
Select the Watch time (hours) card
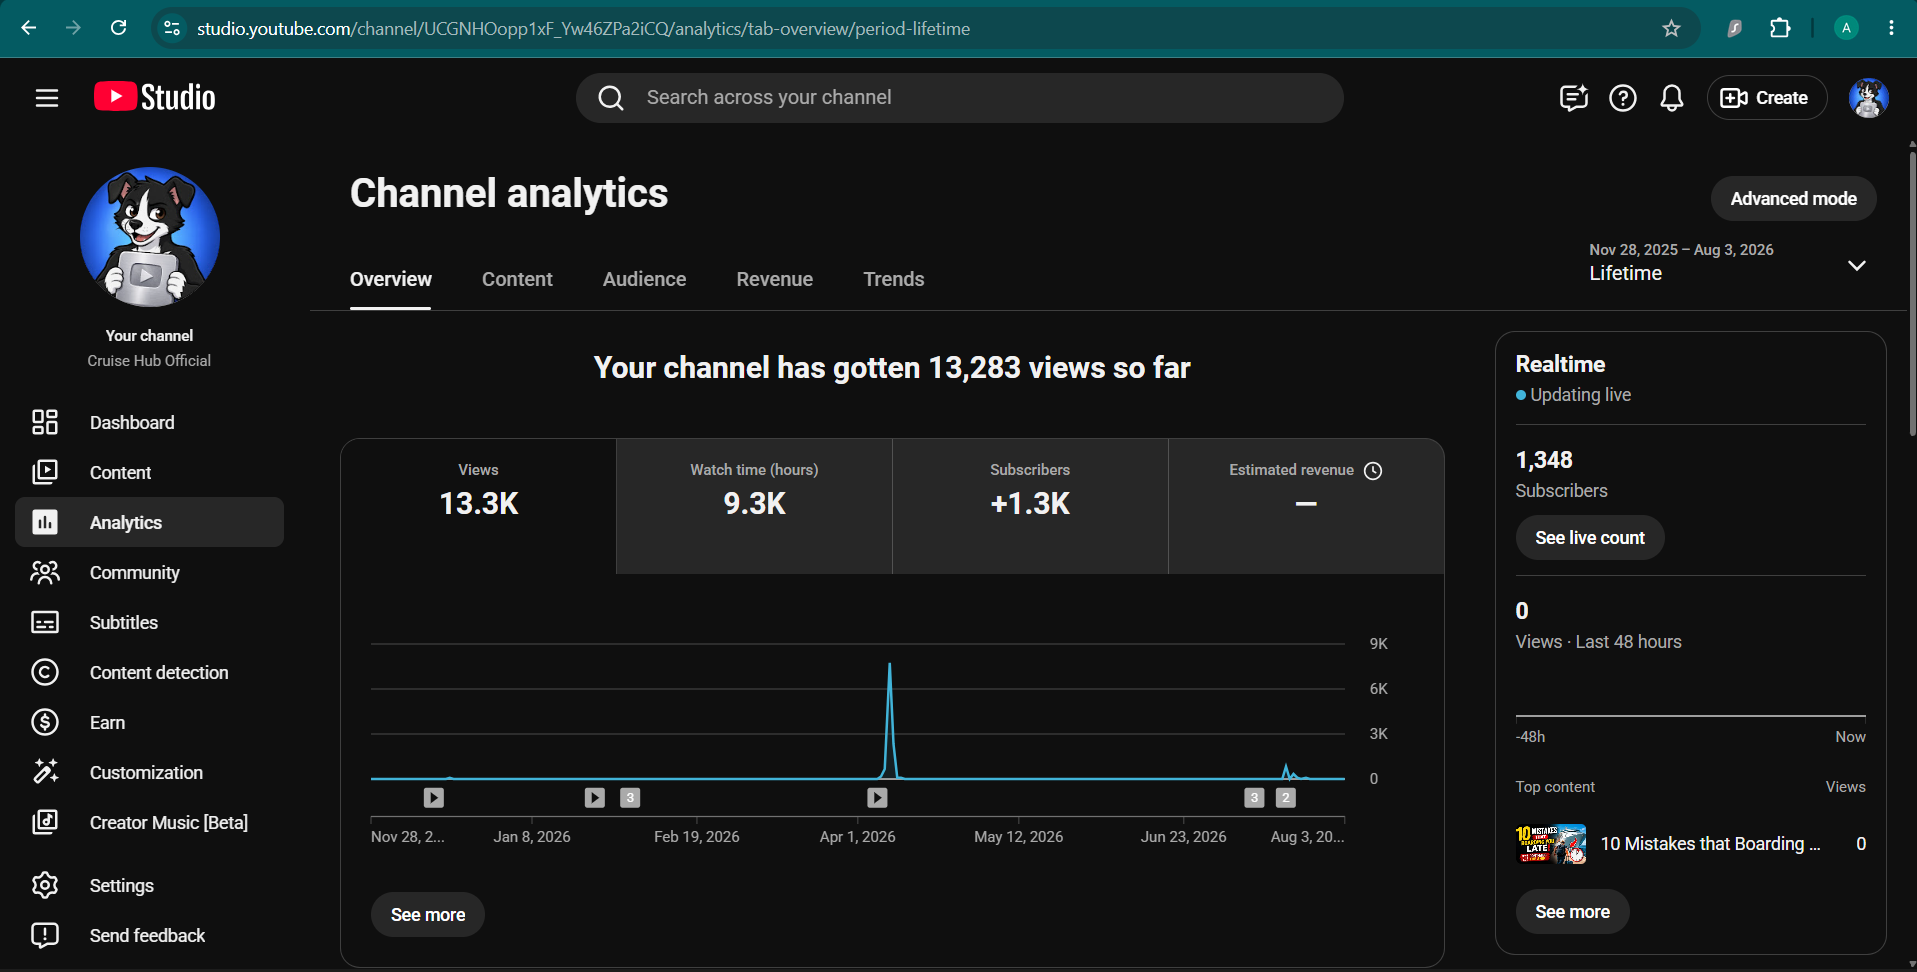pos(754,506)
